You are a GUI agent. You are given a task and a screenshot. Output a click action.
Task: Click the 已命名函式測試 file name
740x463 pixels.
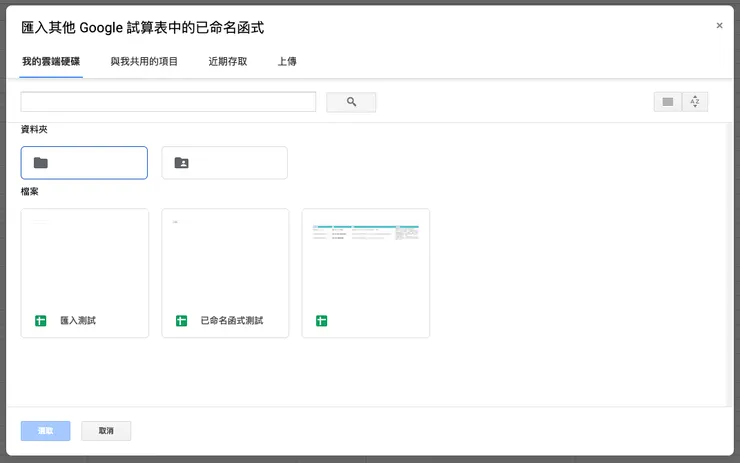232,321
